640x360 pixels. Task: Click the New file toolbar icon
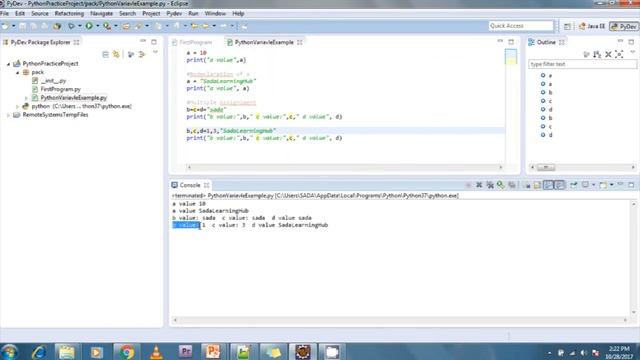5,26
